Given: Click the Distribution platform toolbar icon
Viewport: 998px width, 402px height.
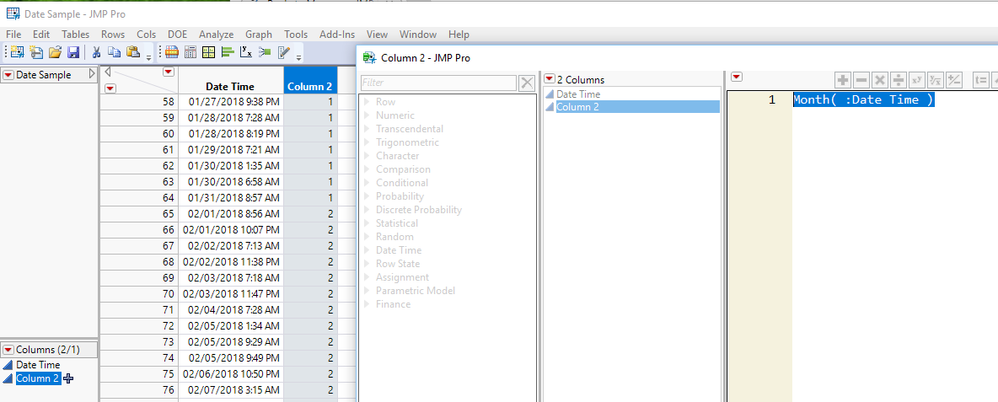Looking at the screenshot, I should pyautogui.click(x=172, y=52).
